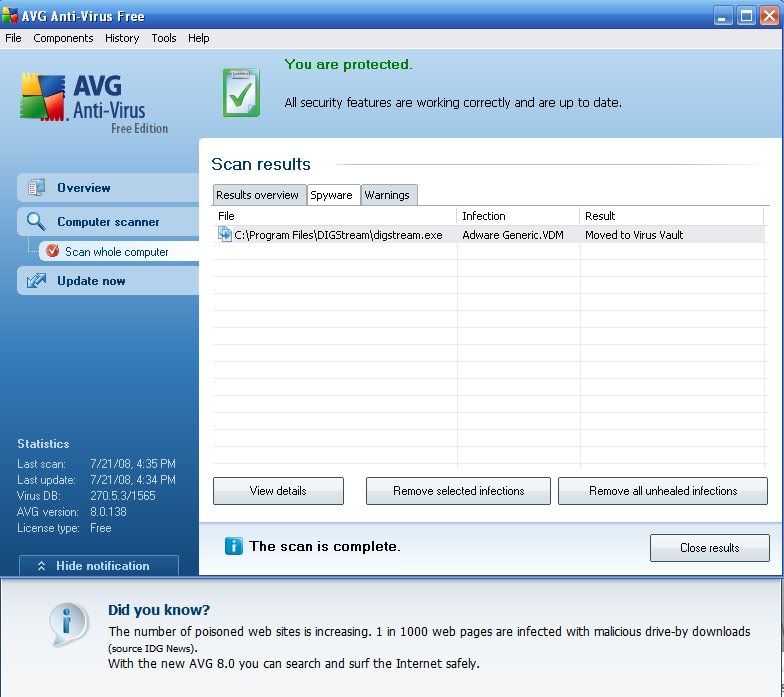
Task: Click the Moved to Virus Vault result
Action: point(634,235)
